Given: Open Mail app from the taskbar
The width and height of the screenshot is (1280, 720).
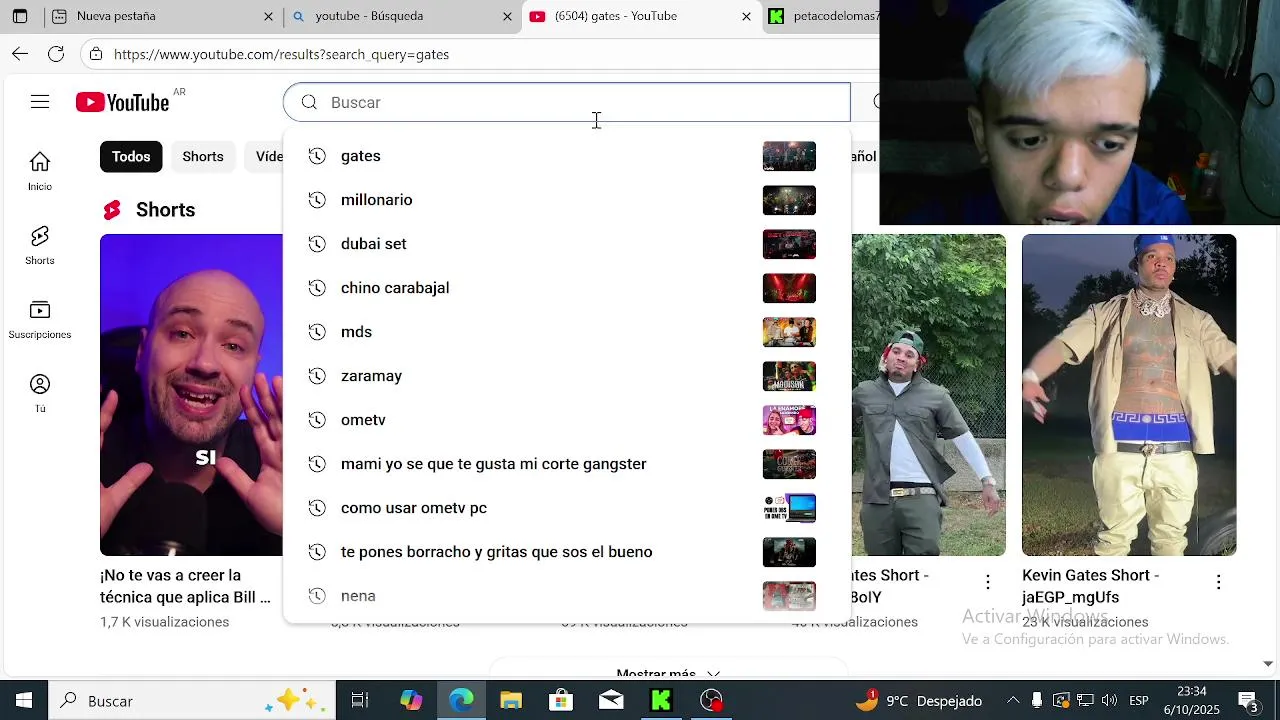Looking at the screenshot, I should [611, 701].
